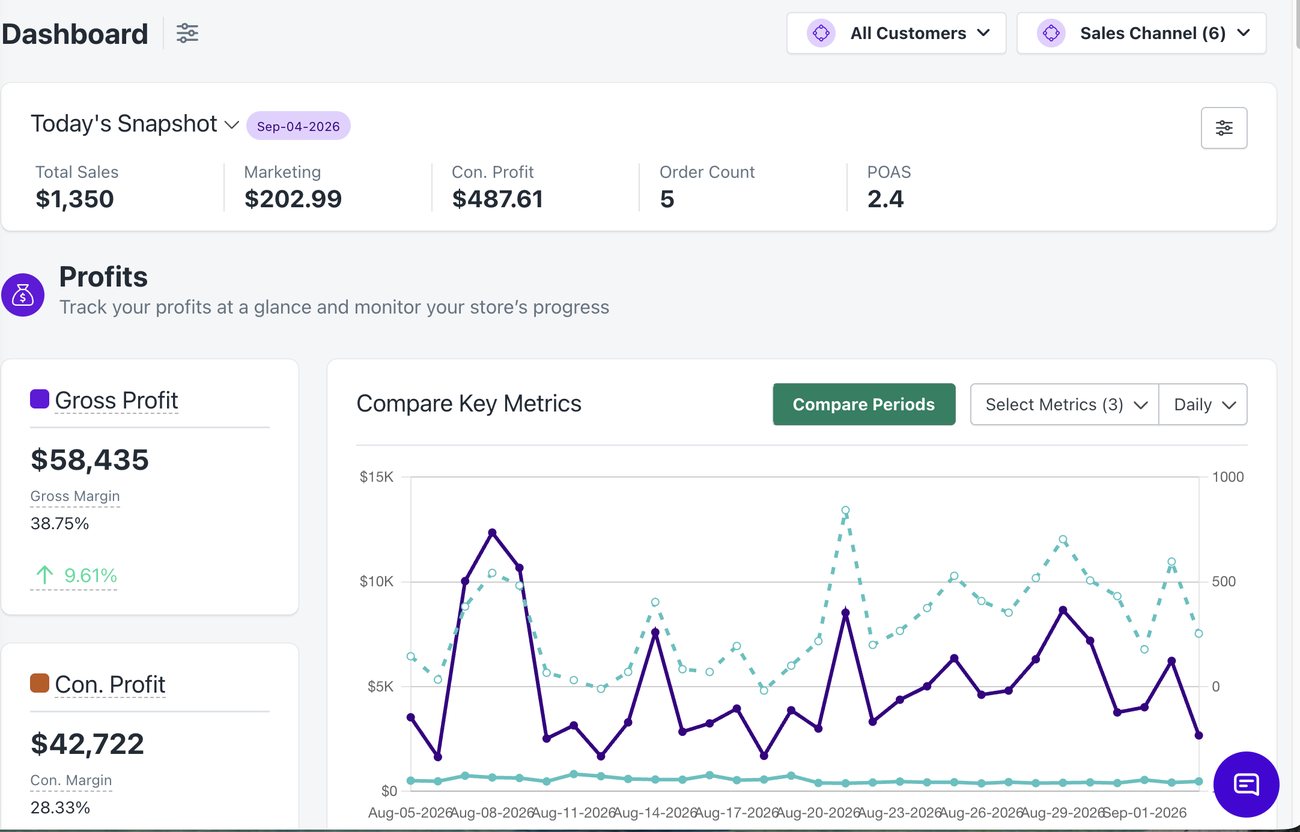Click the green up arrow by 9.61%

coord(44,575)
